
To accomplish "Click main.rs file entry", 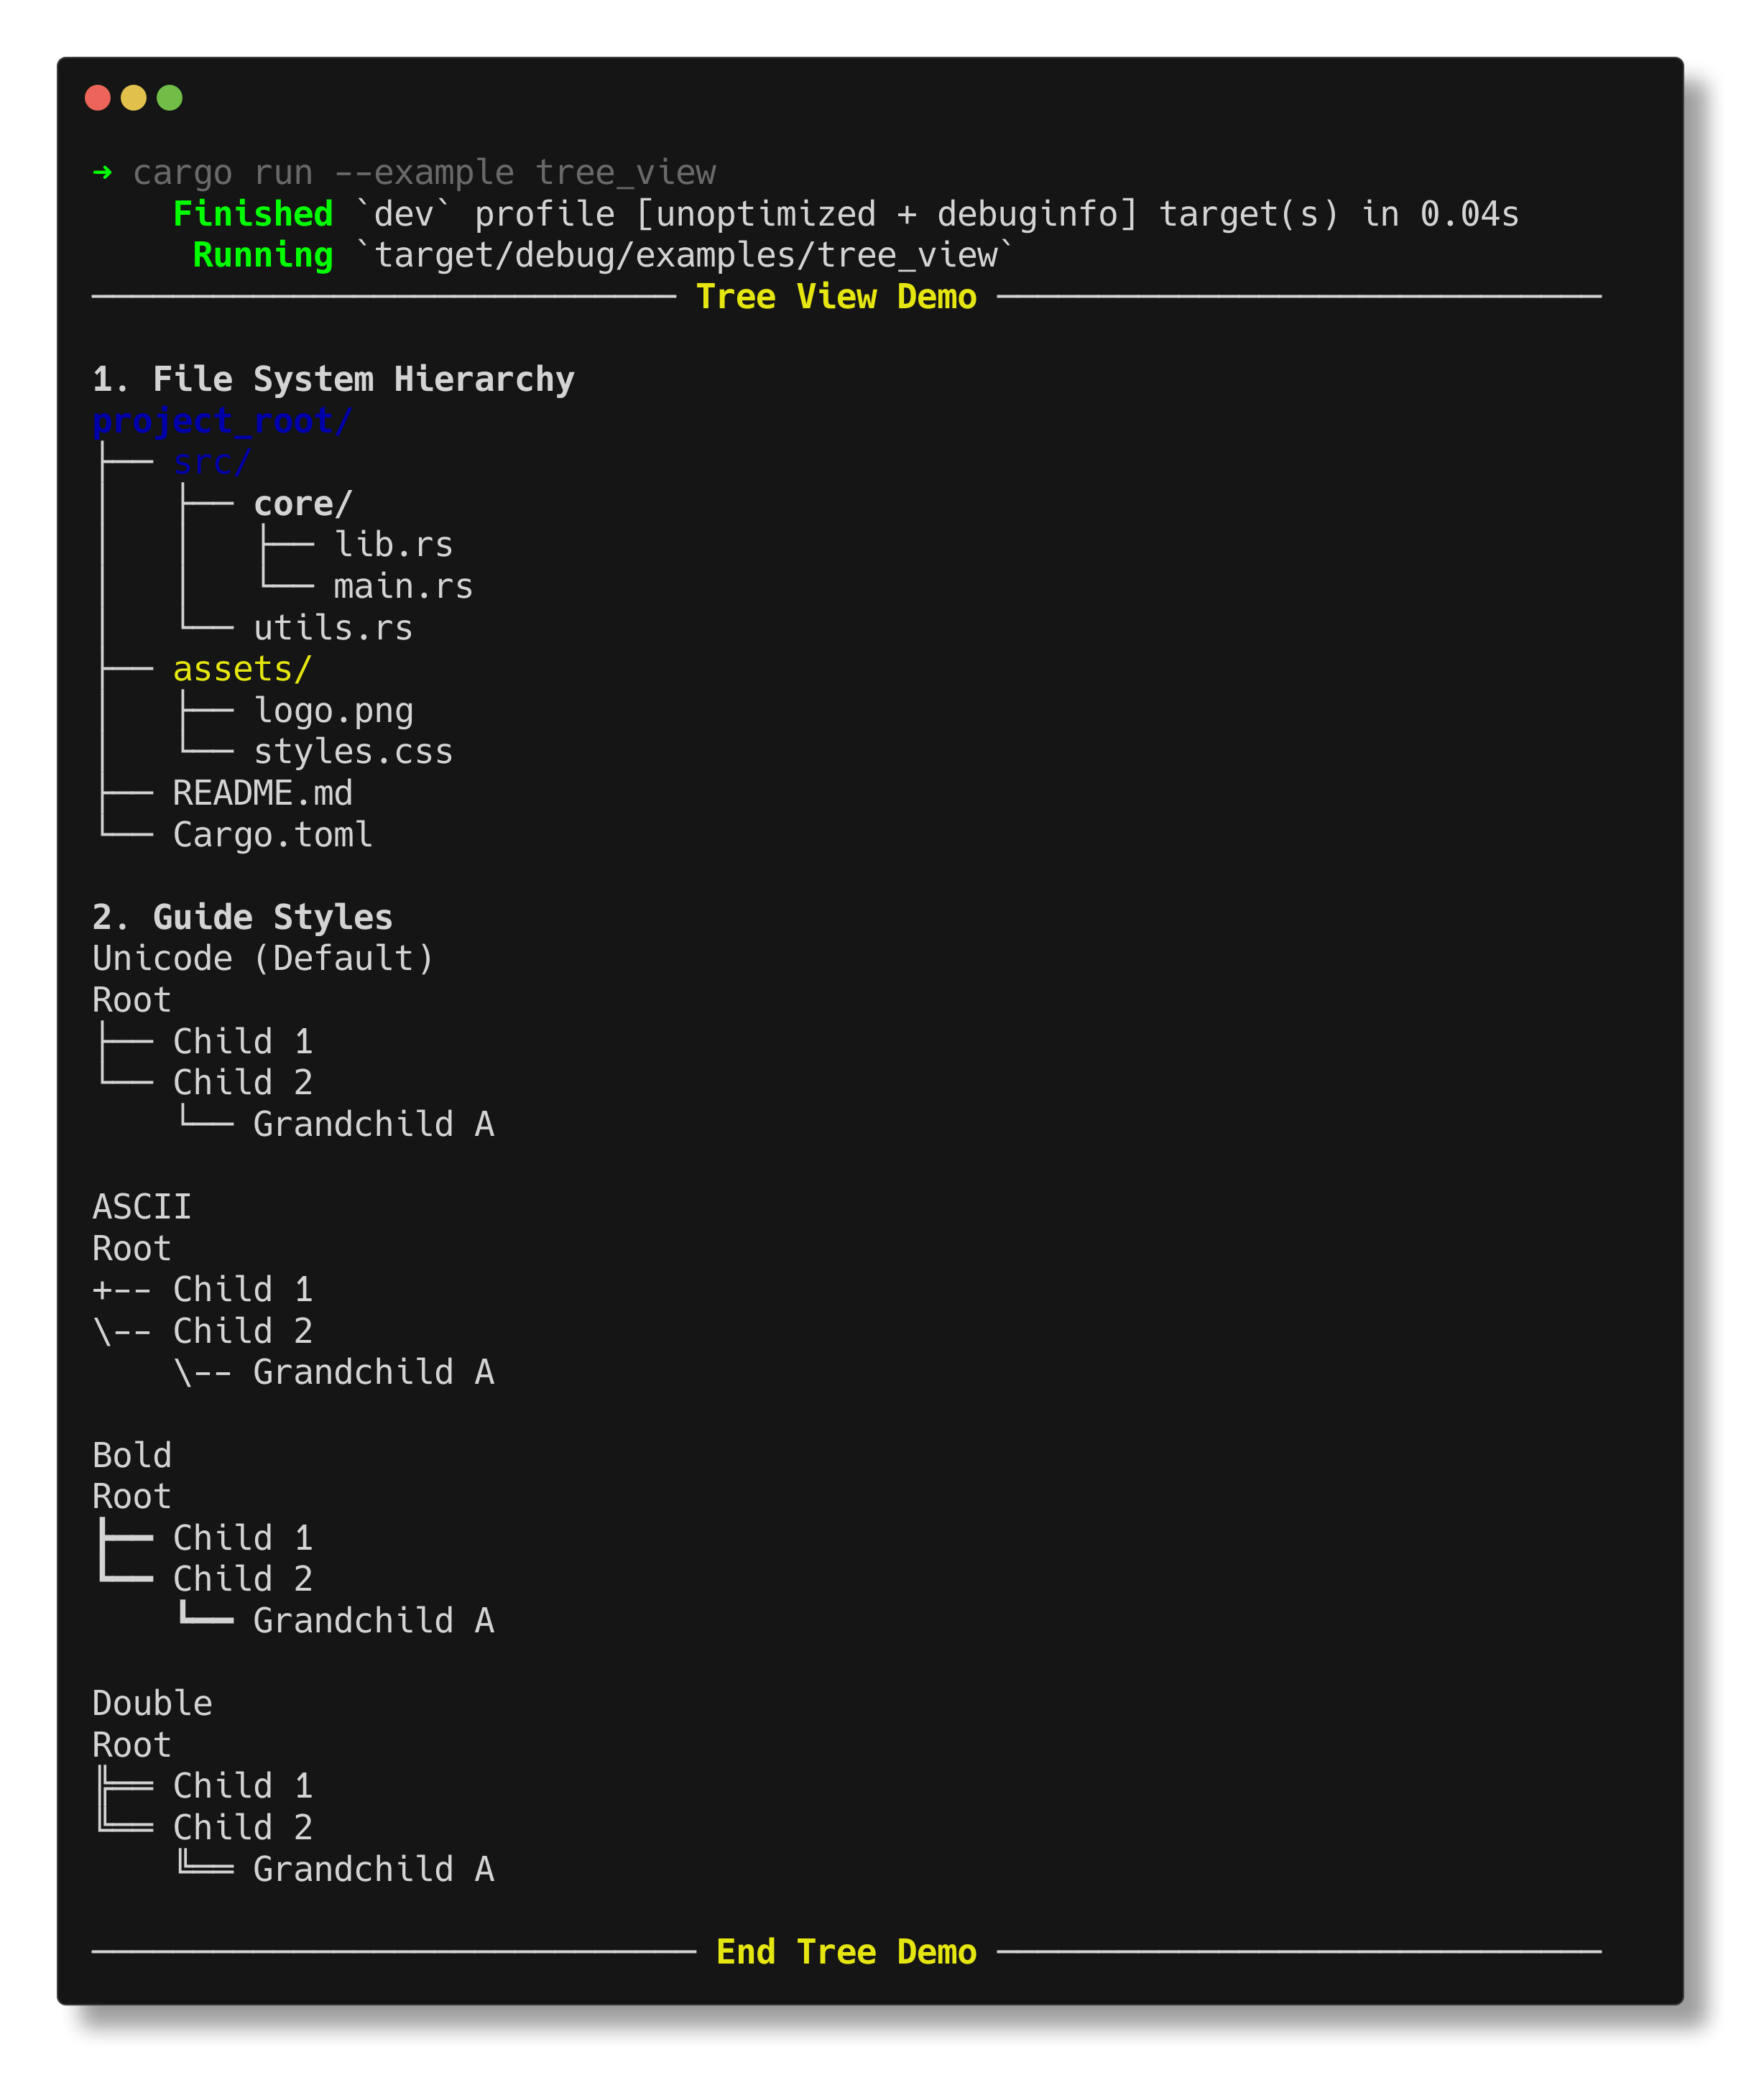I will 402,587.
